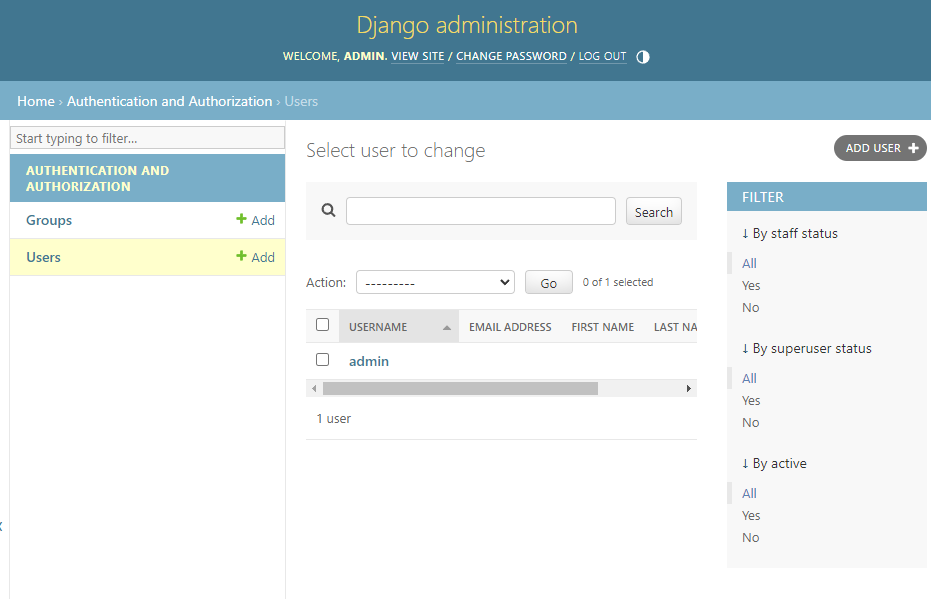This screenshot has width=931, height=599.
Task: Check the checkbox for the admin row
Action: (322, 360)
